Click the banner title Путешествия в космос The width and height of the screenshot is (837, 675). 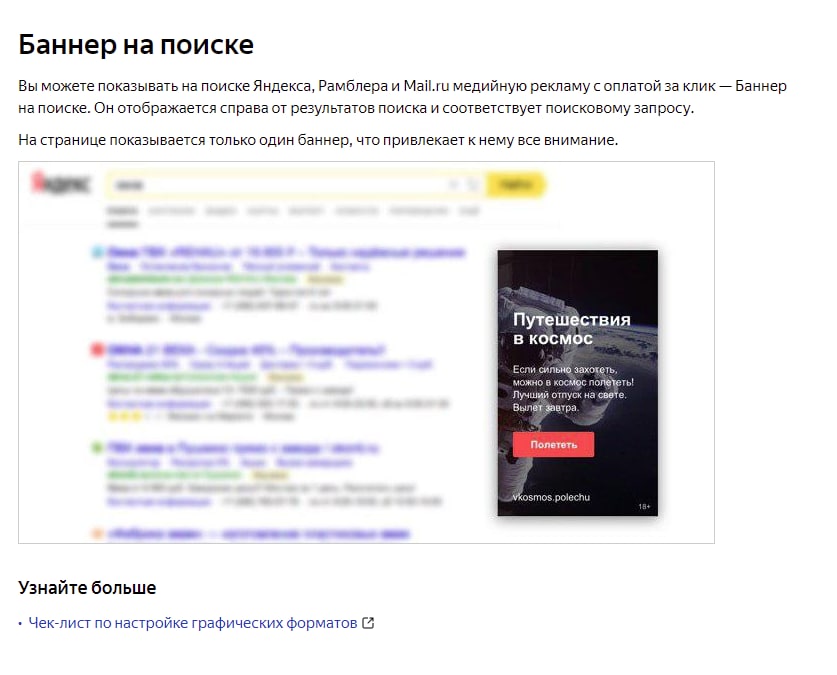[x=571, y=329]
